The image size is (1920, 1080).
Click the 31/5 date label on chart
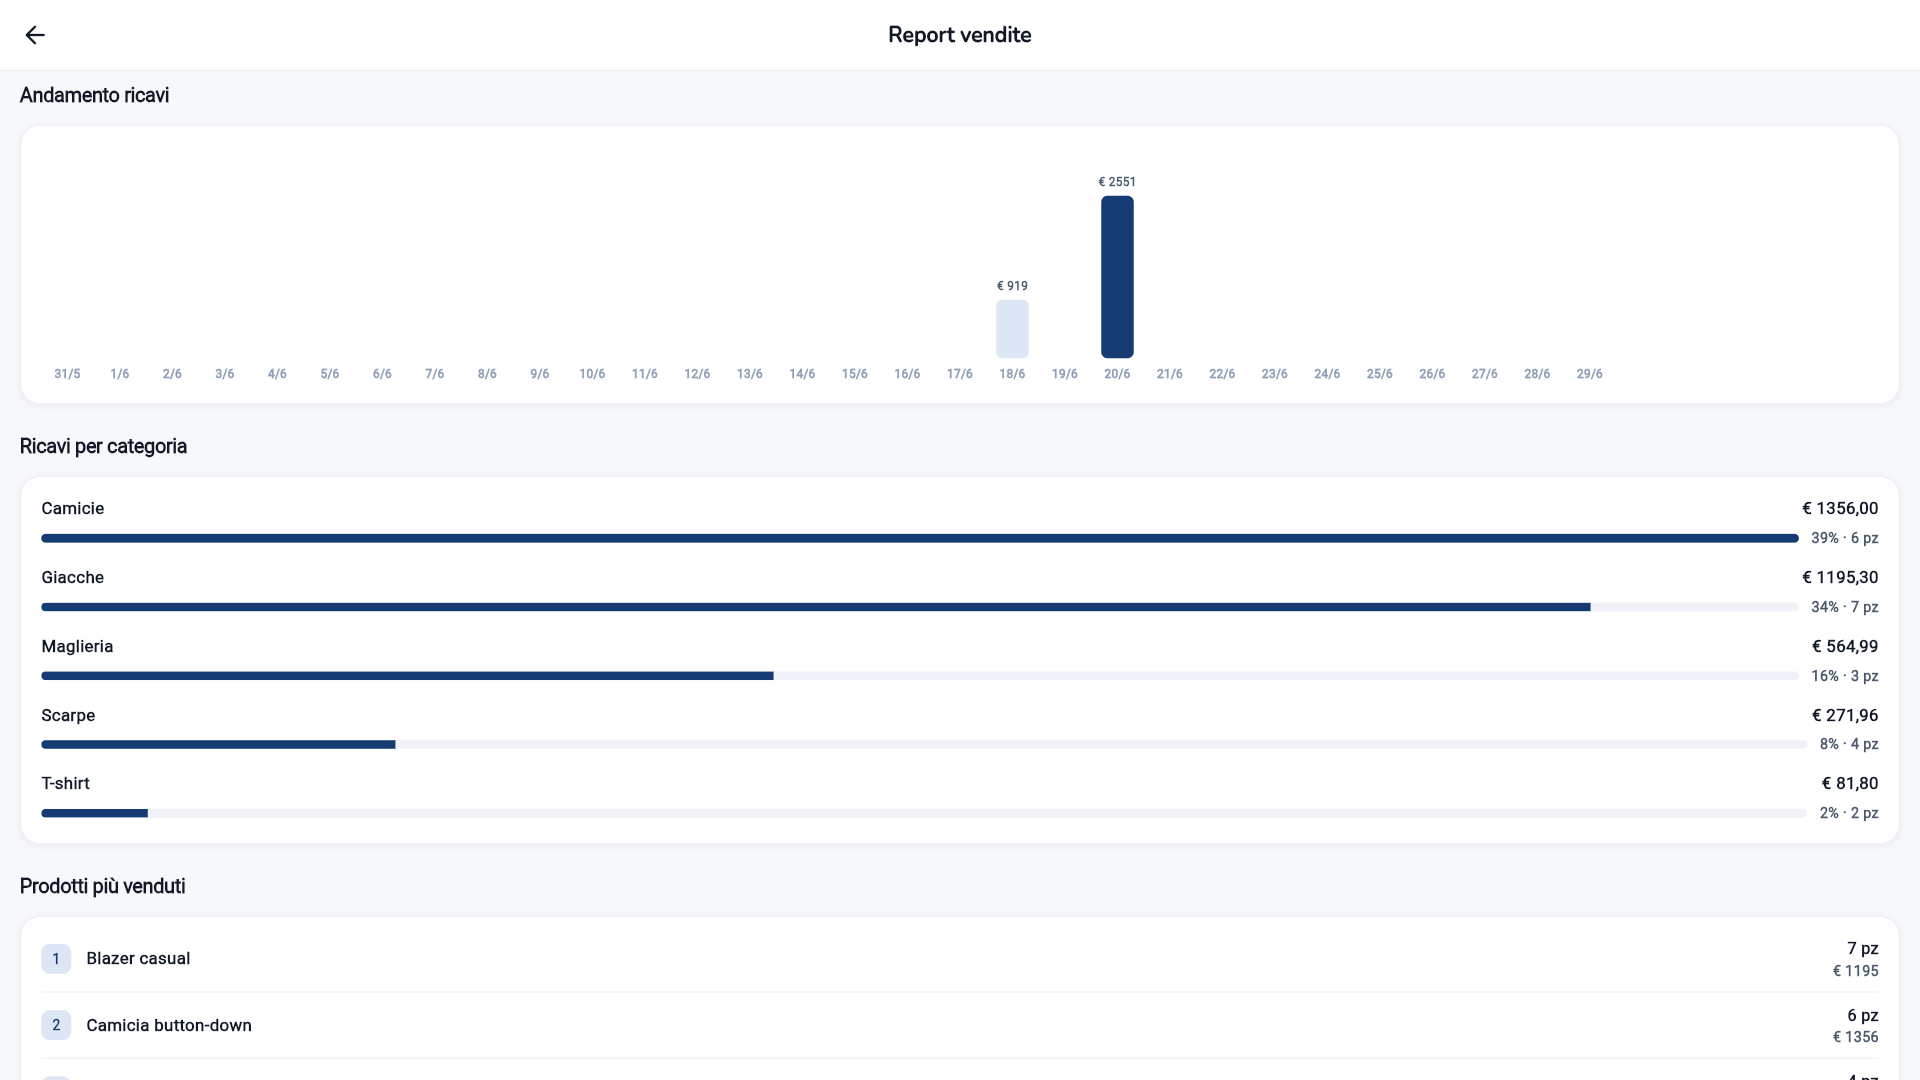point(67,374)
